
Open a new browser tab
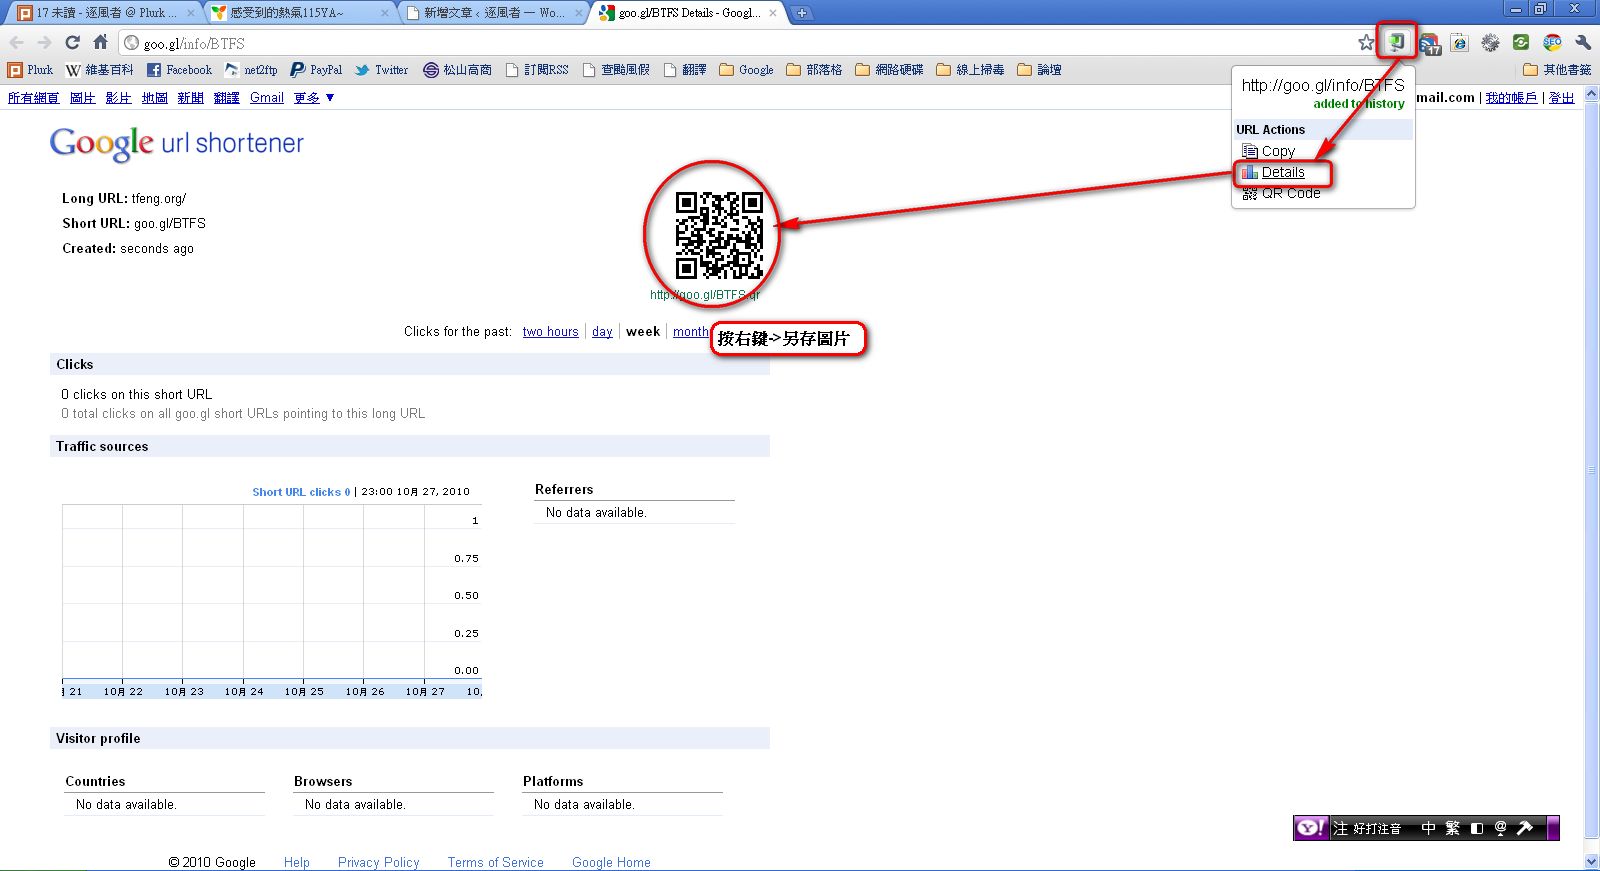click(801, 13)
